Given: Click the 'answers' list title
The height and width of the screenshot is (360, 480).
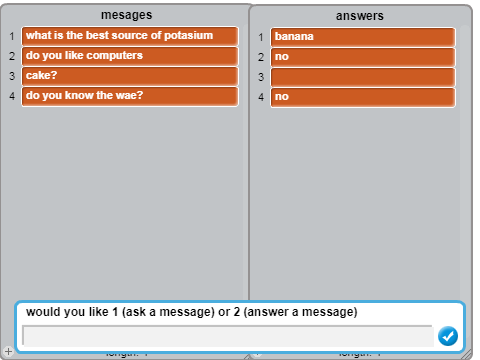Looking at the screenshot, I should 360,16.
